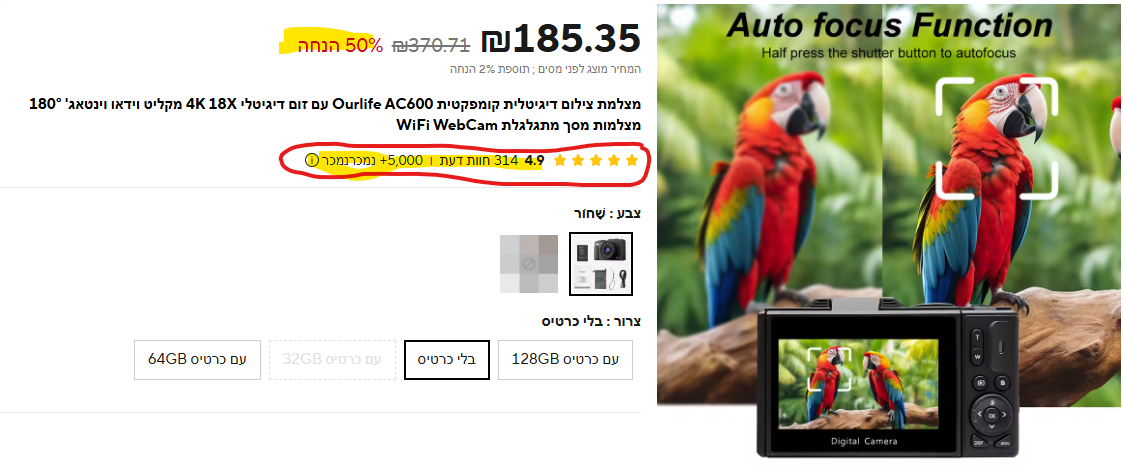Click the T zoom button on the camera
This screenshot has width=1123, height=469.
[978, 337]
